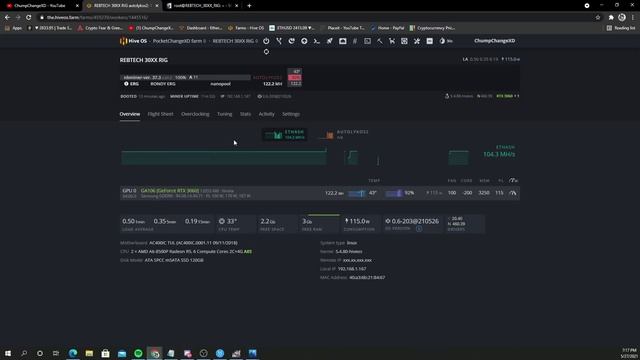Image resolution: width=640 pixels, height=360 pixels.
Task: Click the console window icon in toolbar
Action: (367, 41)
